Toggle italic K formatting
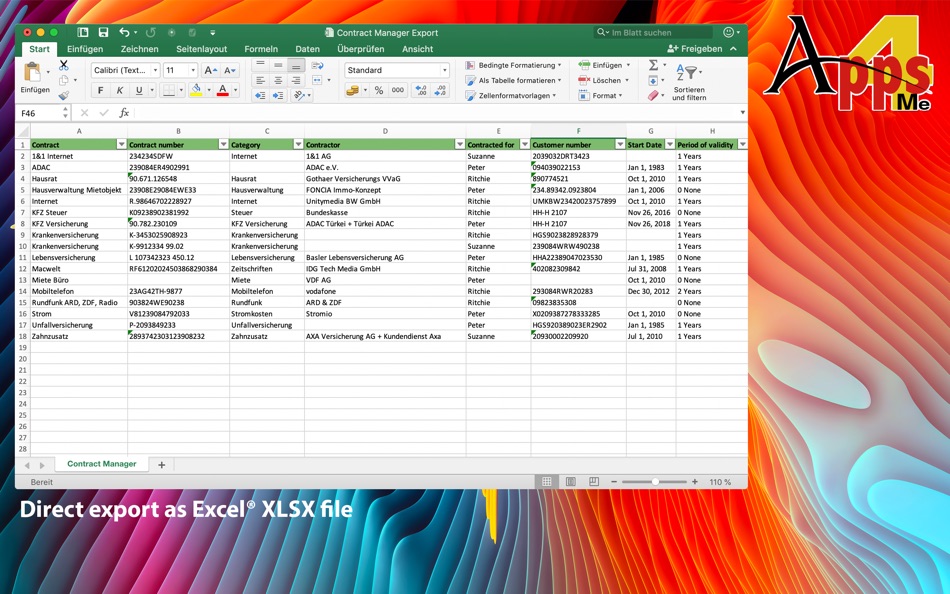 coord(120,90)
